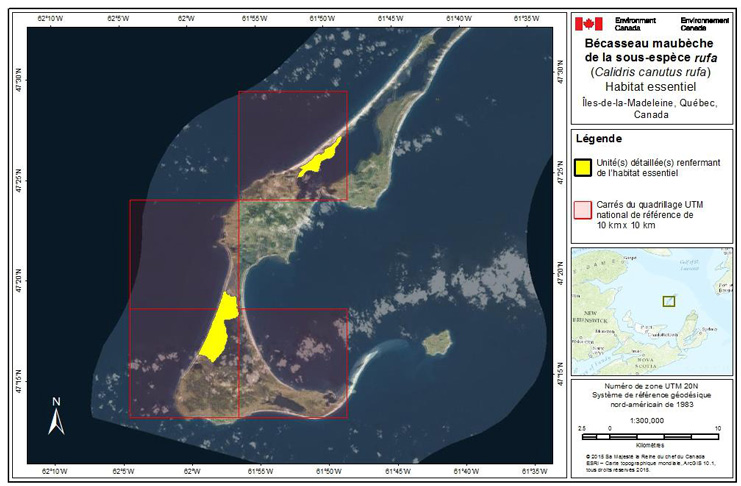Click the small isolated island east of archipelago
This screenshot has height=486, width=741.
point(436,346)
